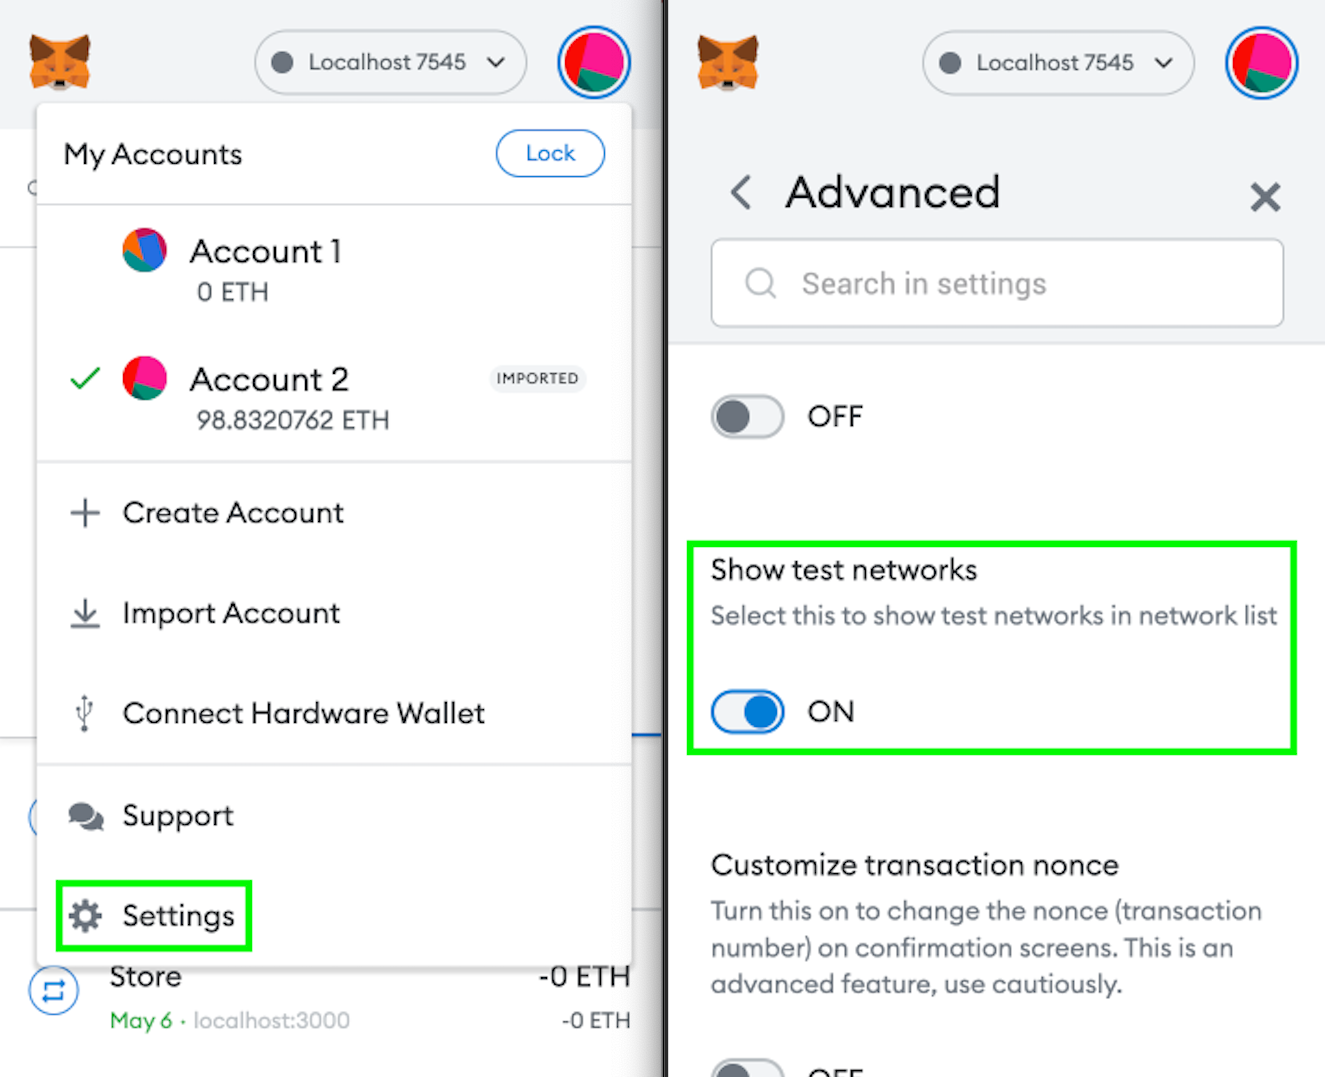Toggle the switch below Customize transaction nonce

747,1068
